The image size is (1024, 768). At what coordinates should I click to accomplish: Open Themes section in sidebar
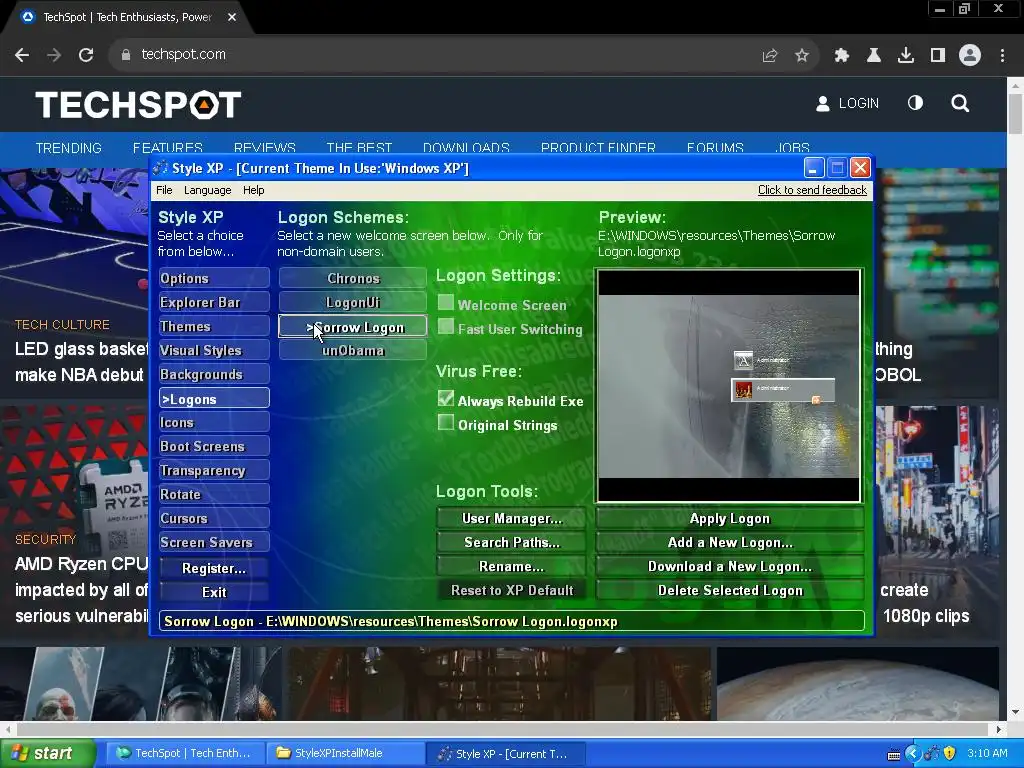tap(214, 327)
